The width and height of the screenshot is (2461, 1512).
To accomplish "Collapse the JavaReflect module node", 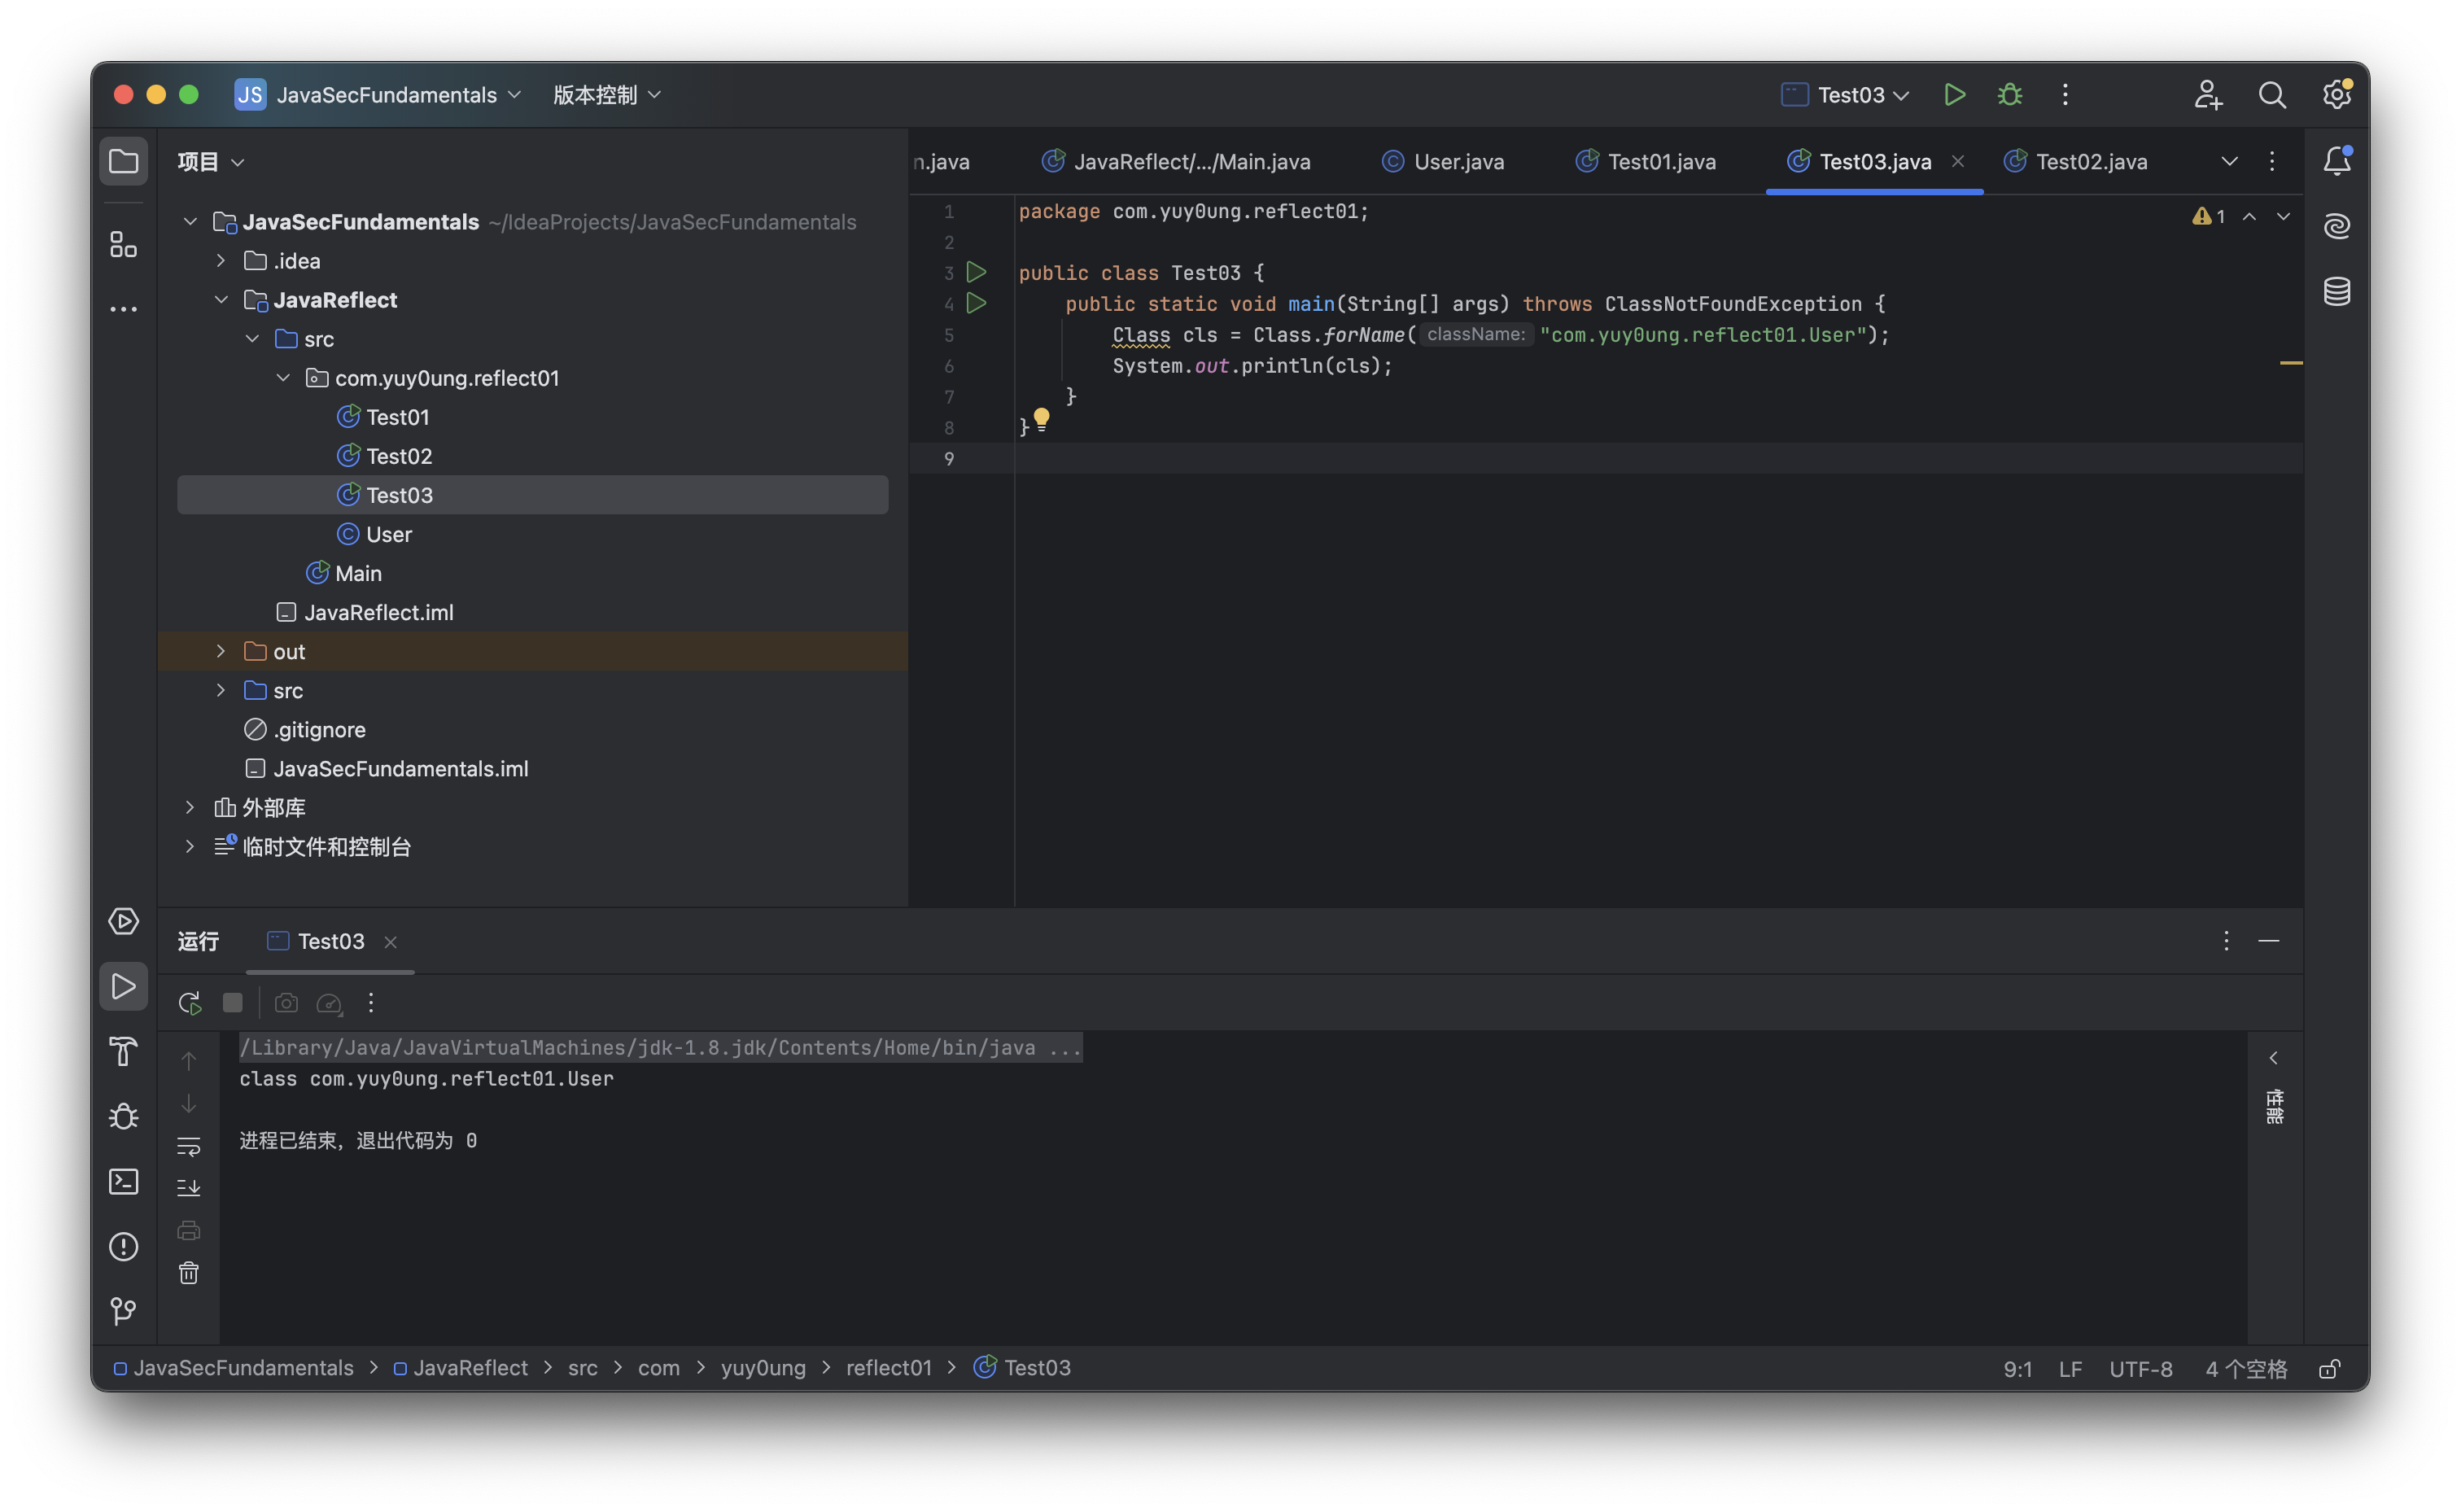I will click(x=221, y=300).
